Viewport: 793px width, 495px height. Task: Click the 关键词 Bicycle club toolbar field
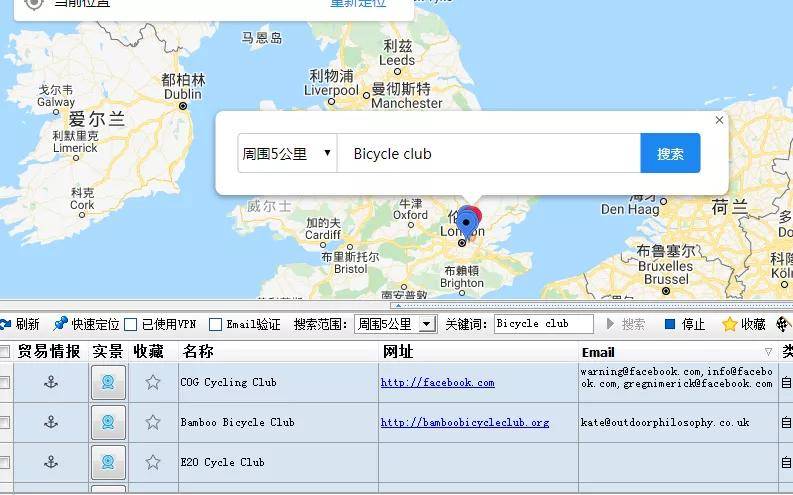[544, 324]
